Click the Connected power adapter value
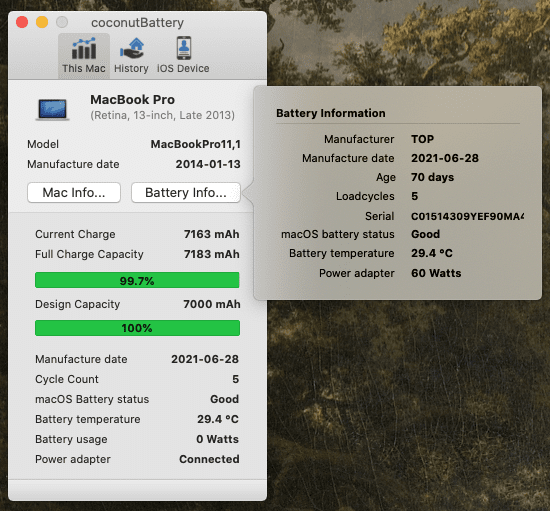550x511 pixels. pos(209,459)
